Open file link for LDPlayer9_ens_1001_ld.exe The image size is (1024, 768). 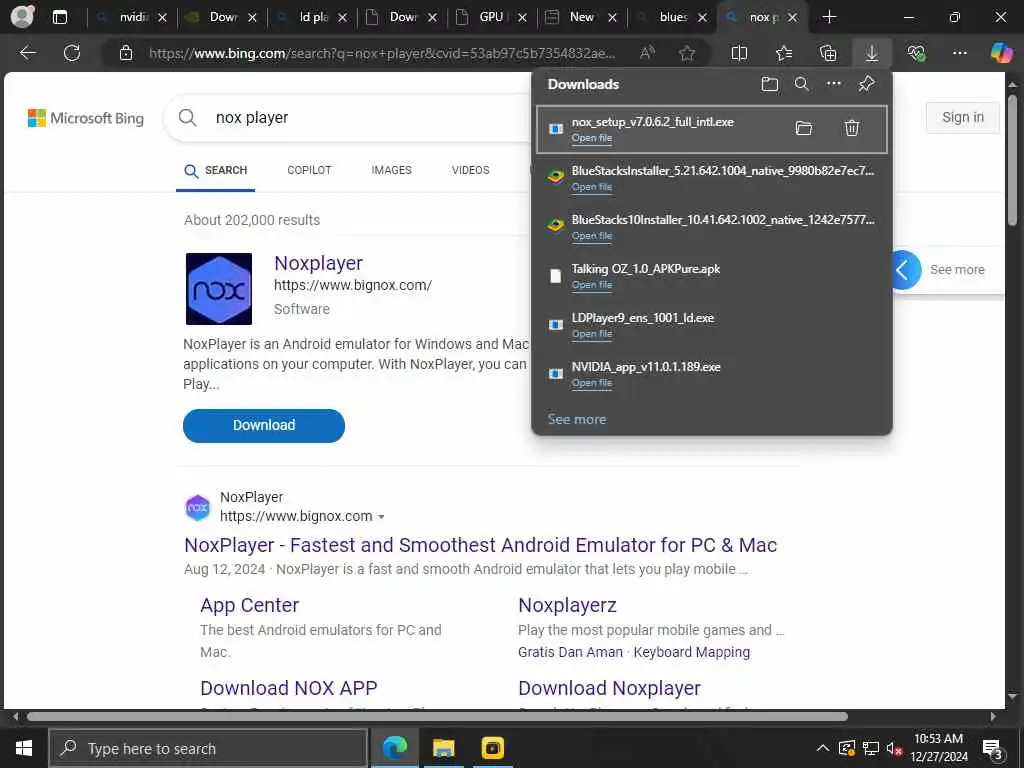pyautogui.click(x=592, y=334)
